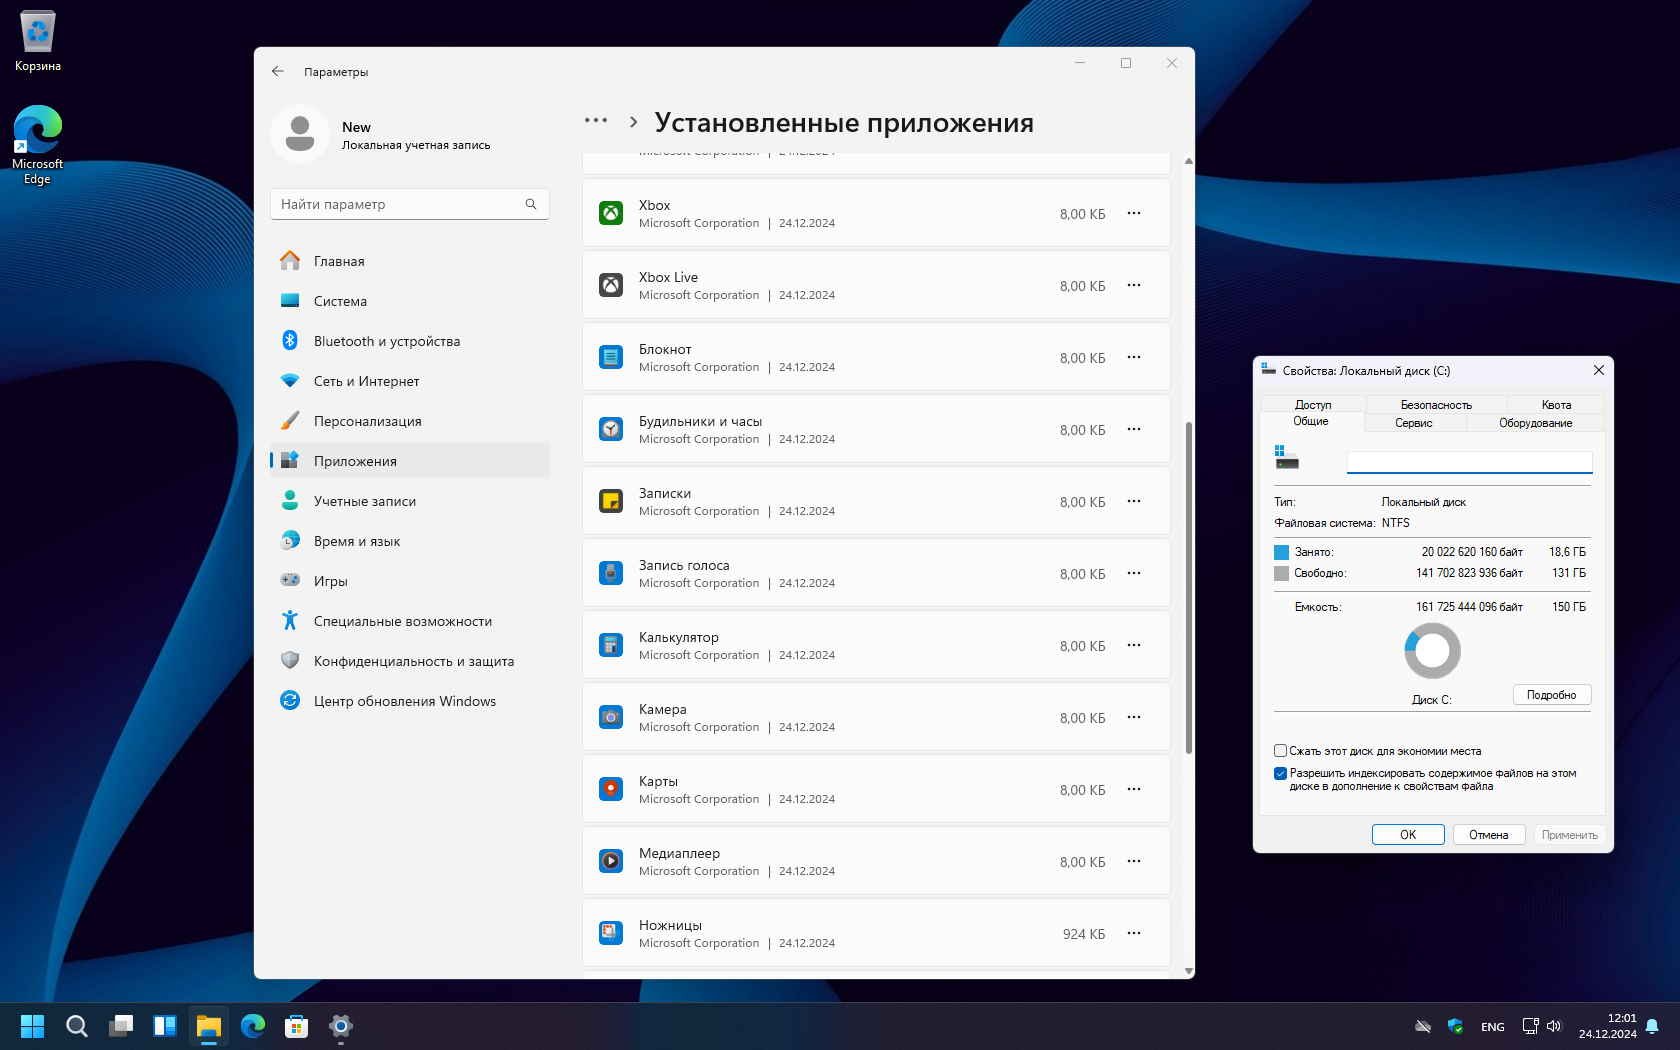1680x1050 pixels.
Task: Switch to the Оборудование tab
Action: [1535, 423]
